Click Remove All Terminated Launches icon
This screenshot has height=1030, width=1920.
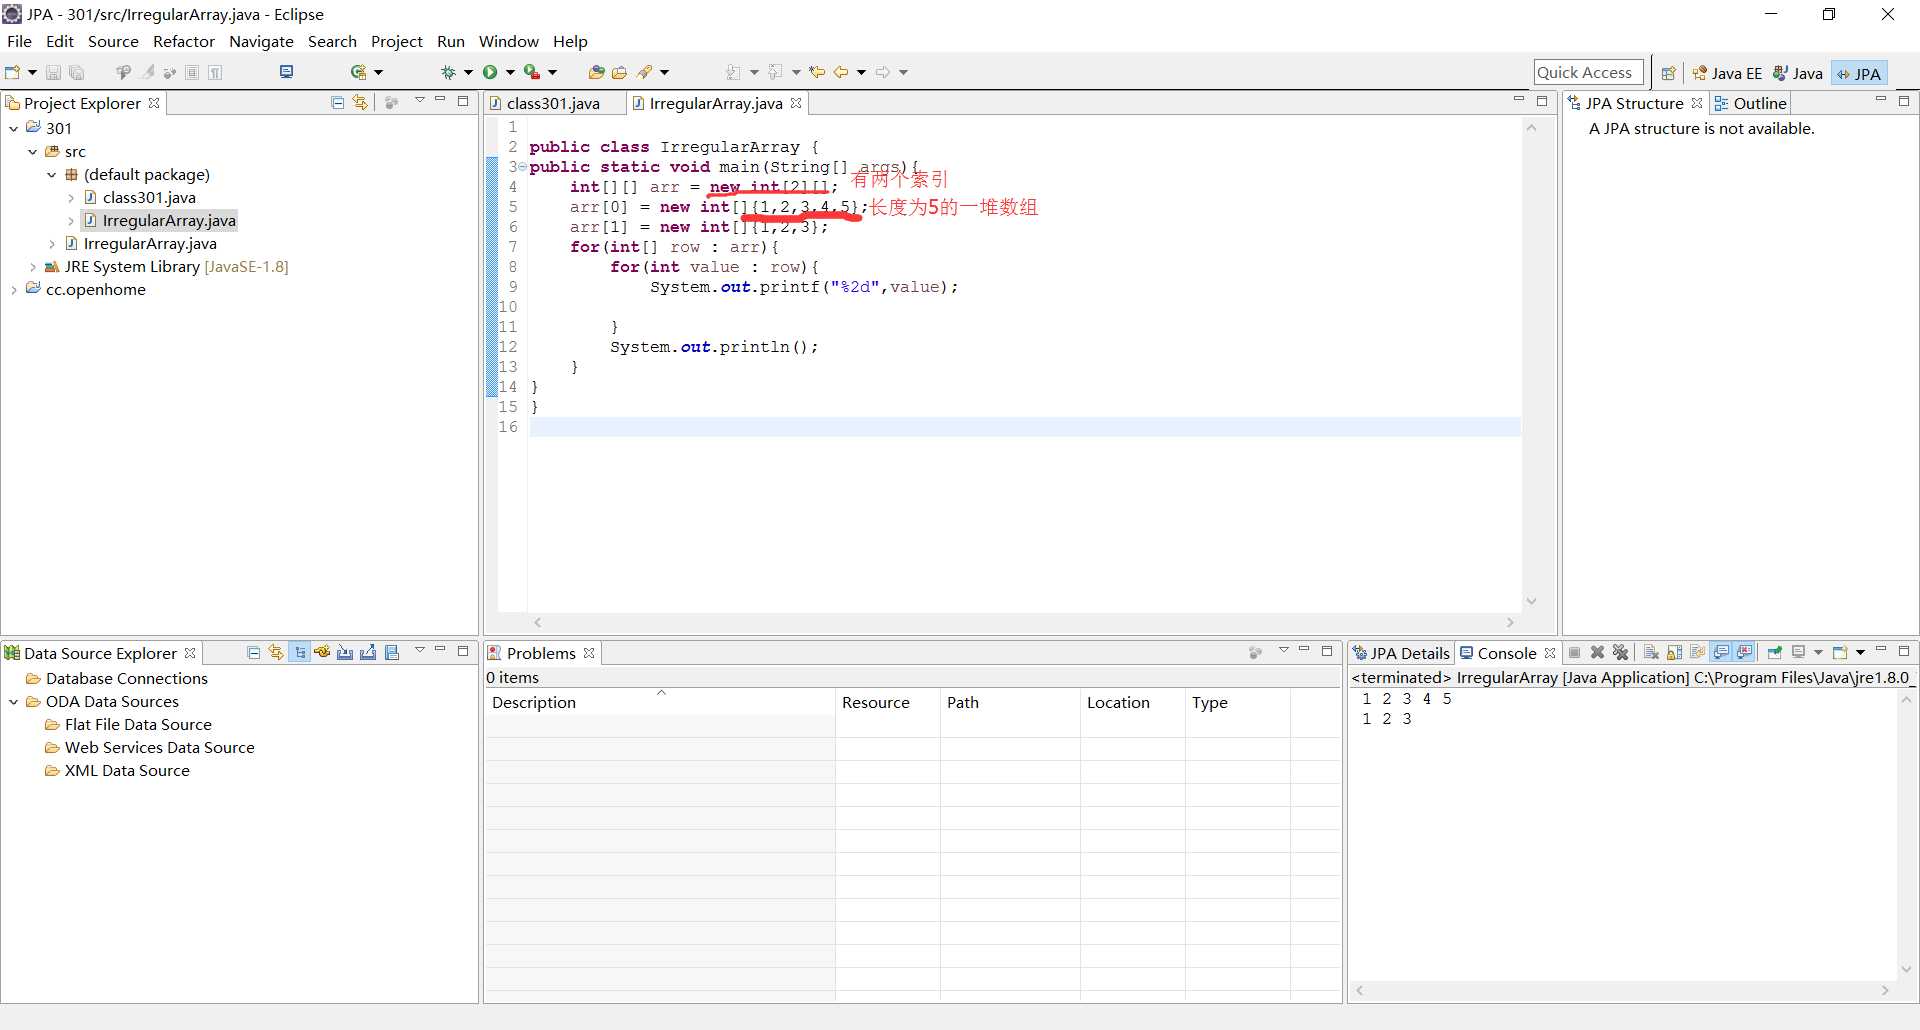coord(1620,652)
